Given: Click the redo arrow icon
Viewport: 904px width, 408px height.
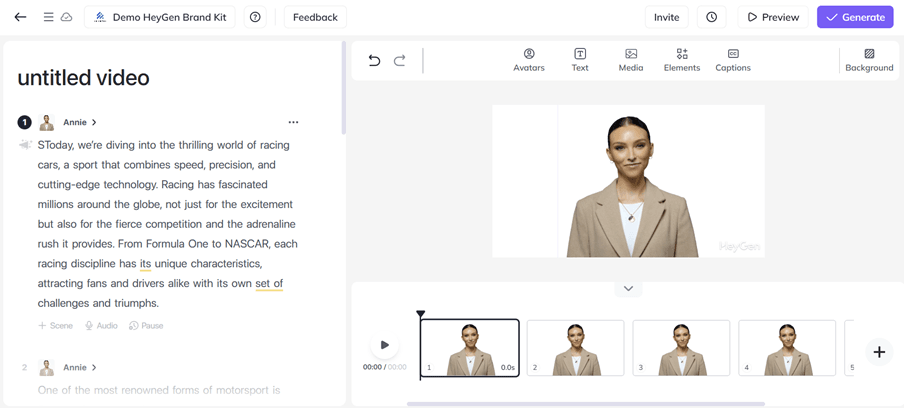Looking at the screenshot, I should (x=399, y=61).
